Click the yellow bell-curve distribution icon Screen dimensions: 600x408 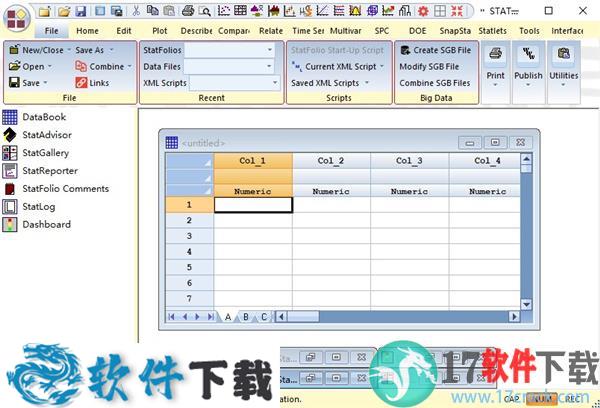pyautogui.click(x=355, y=11)
